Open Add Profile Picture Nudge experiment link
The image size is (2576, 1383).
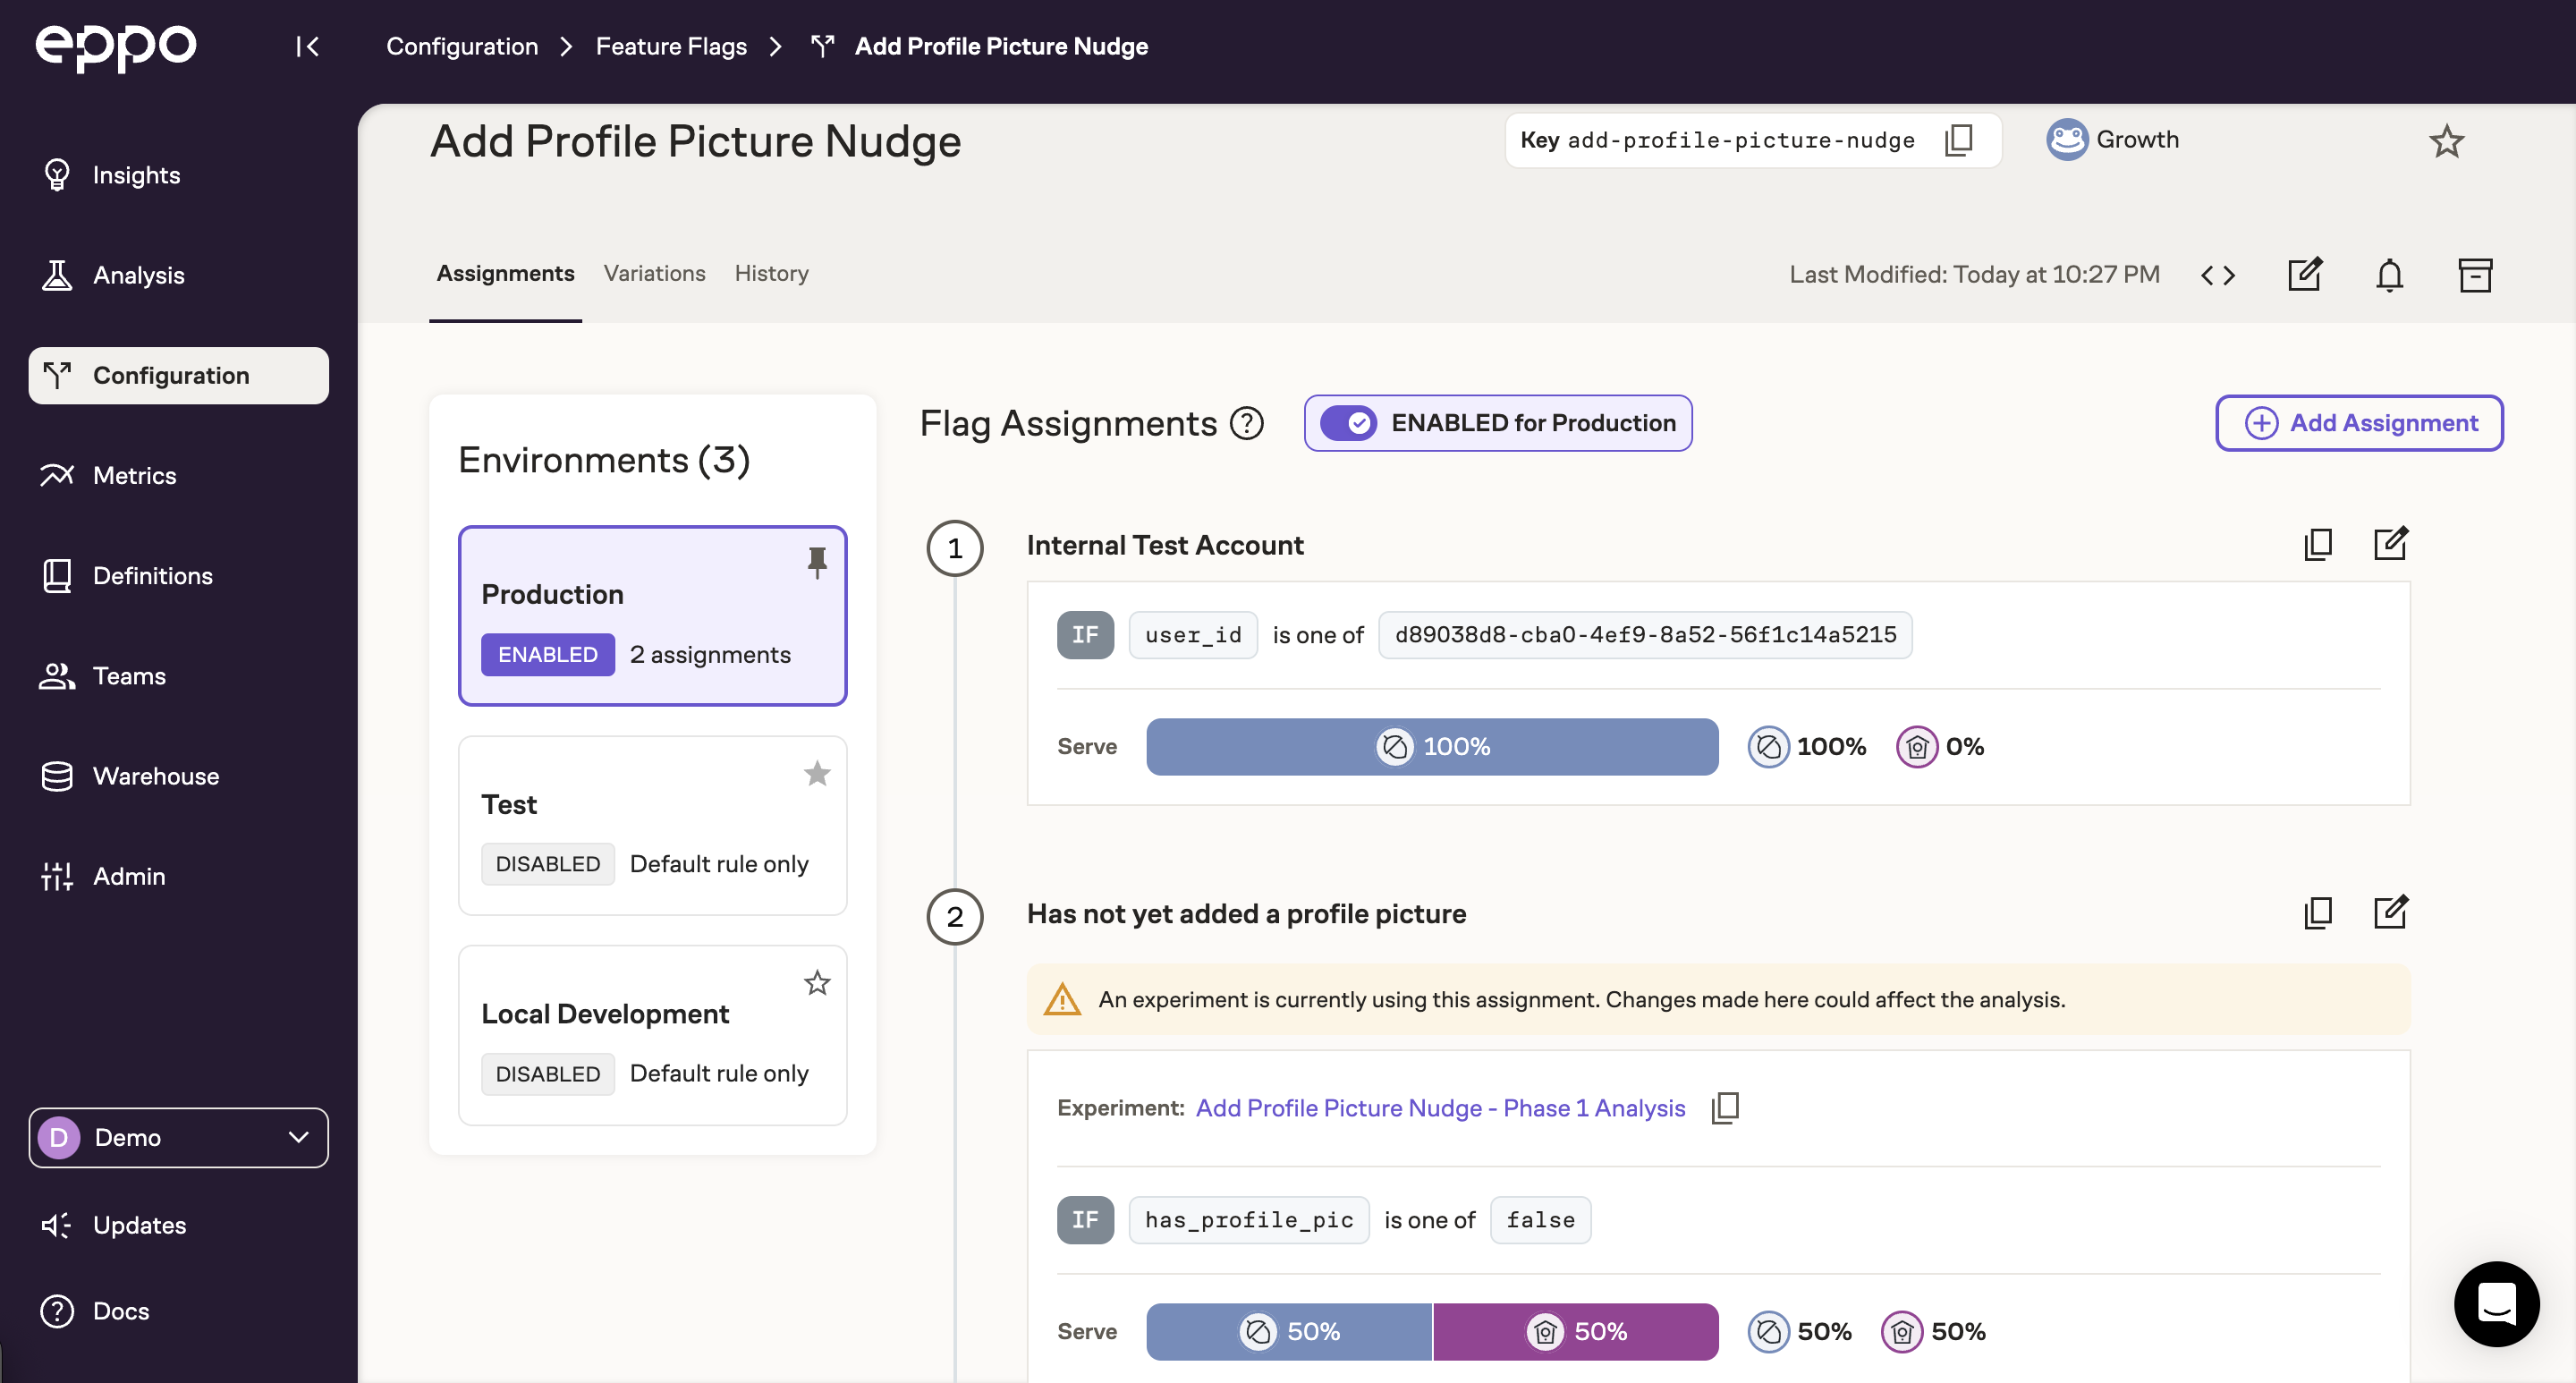pyautogui.click(x=1440, y=1108)
